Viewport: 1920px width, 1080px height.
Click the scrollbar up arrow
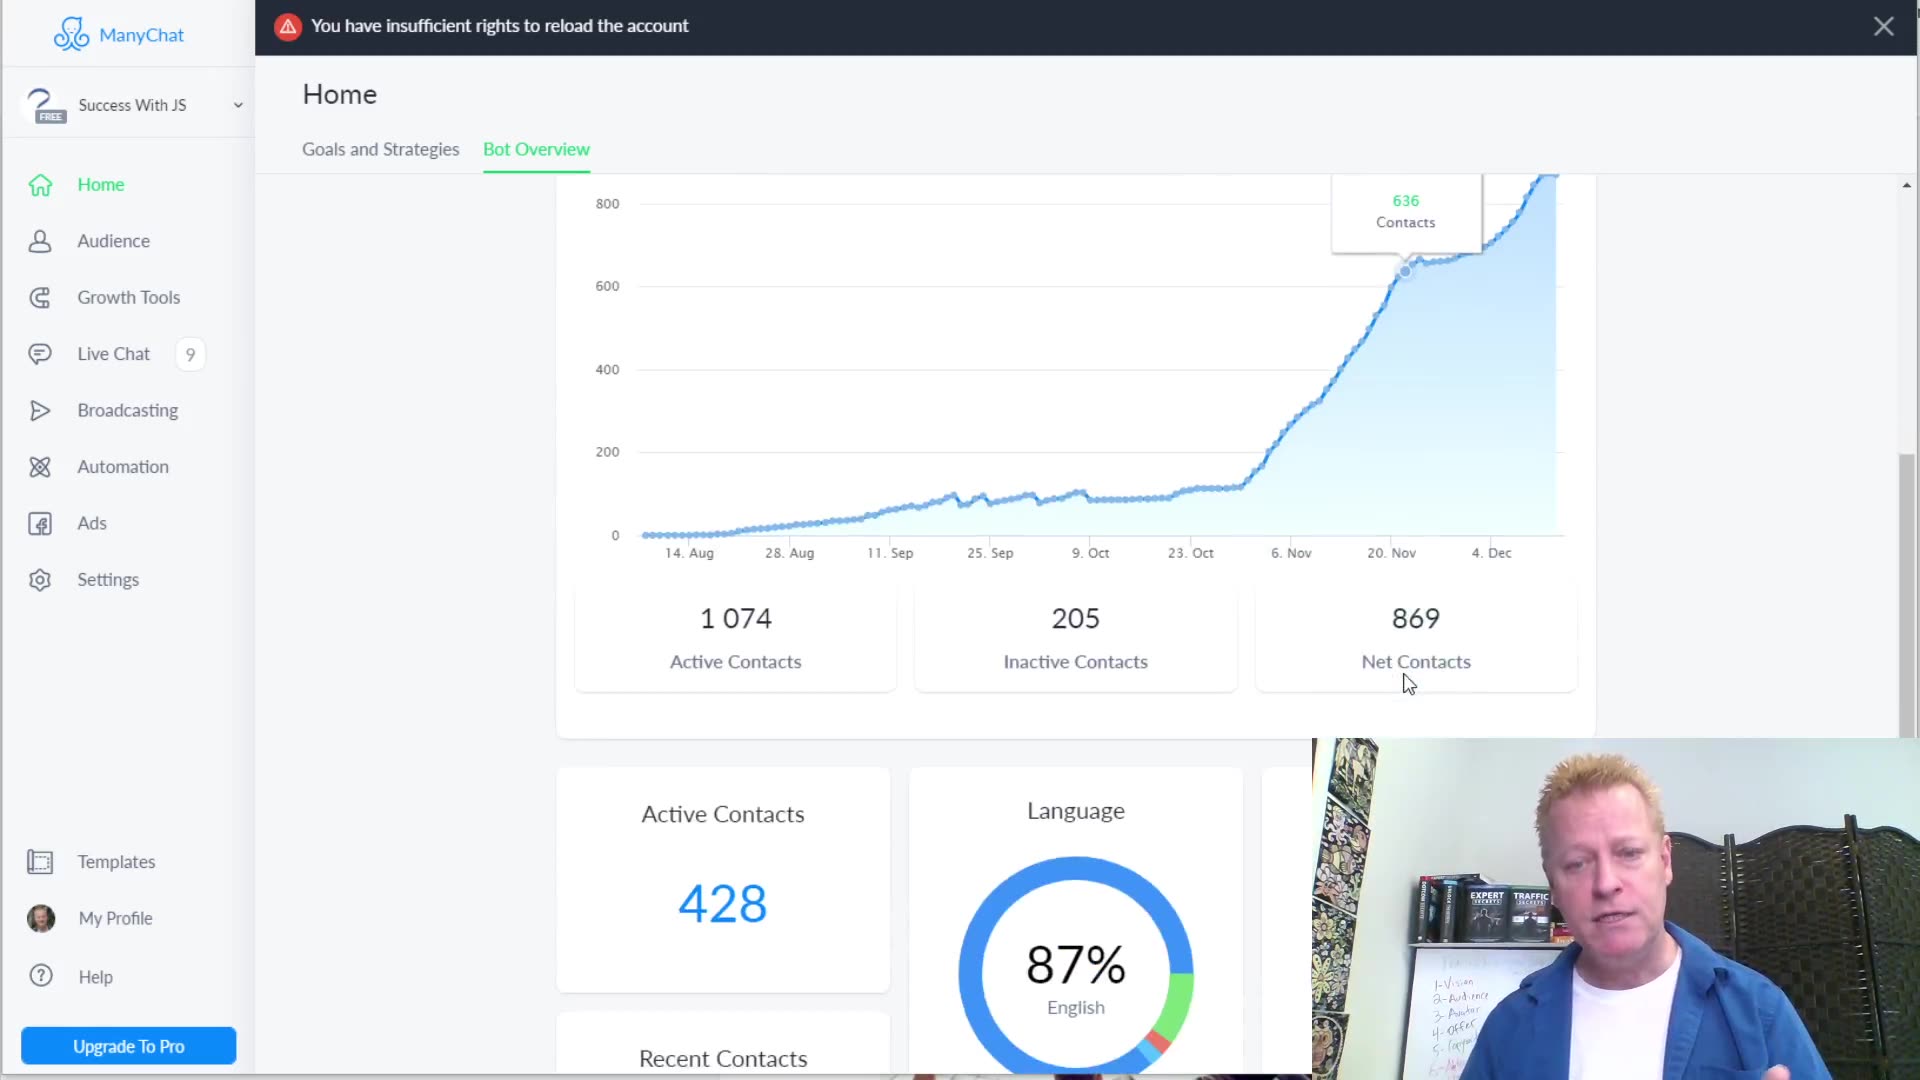[1907, 185]
